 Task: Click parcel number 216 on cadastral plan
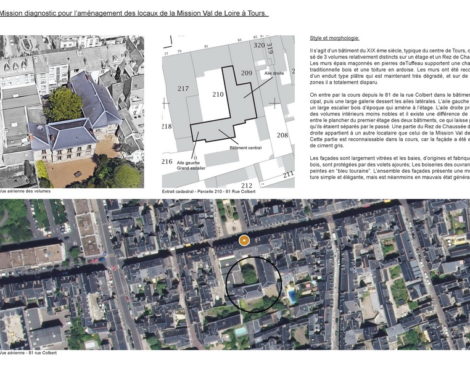(x=167, y=162)
